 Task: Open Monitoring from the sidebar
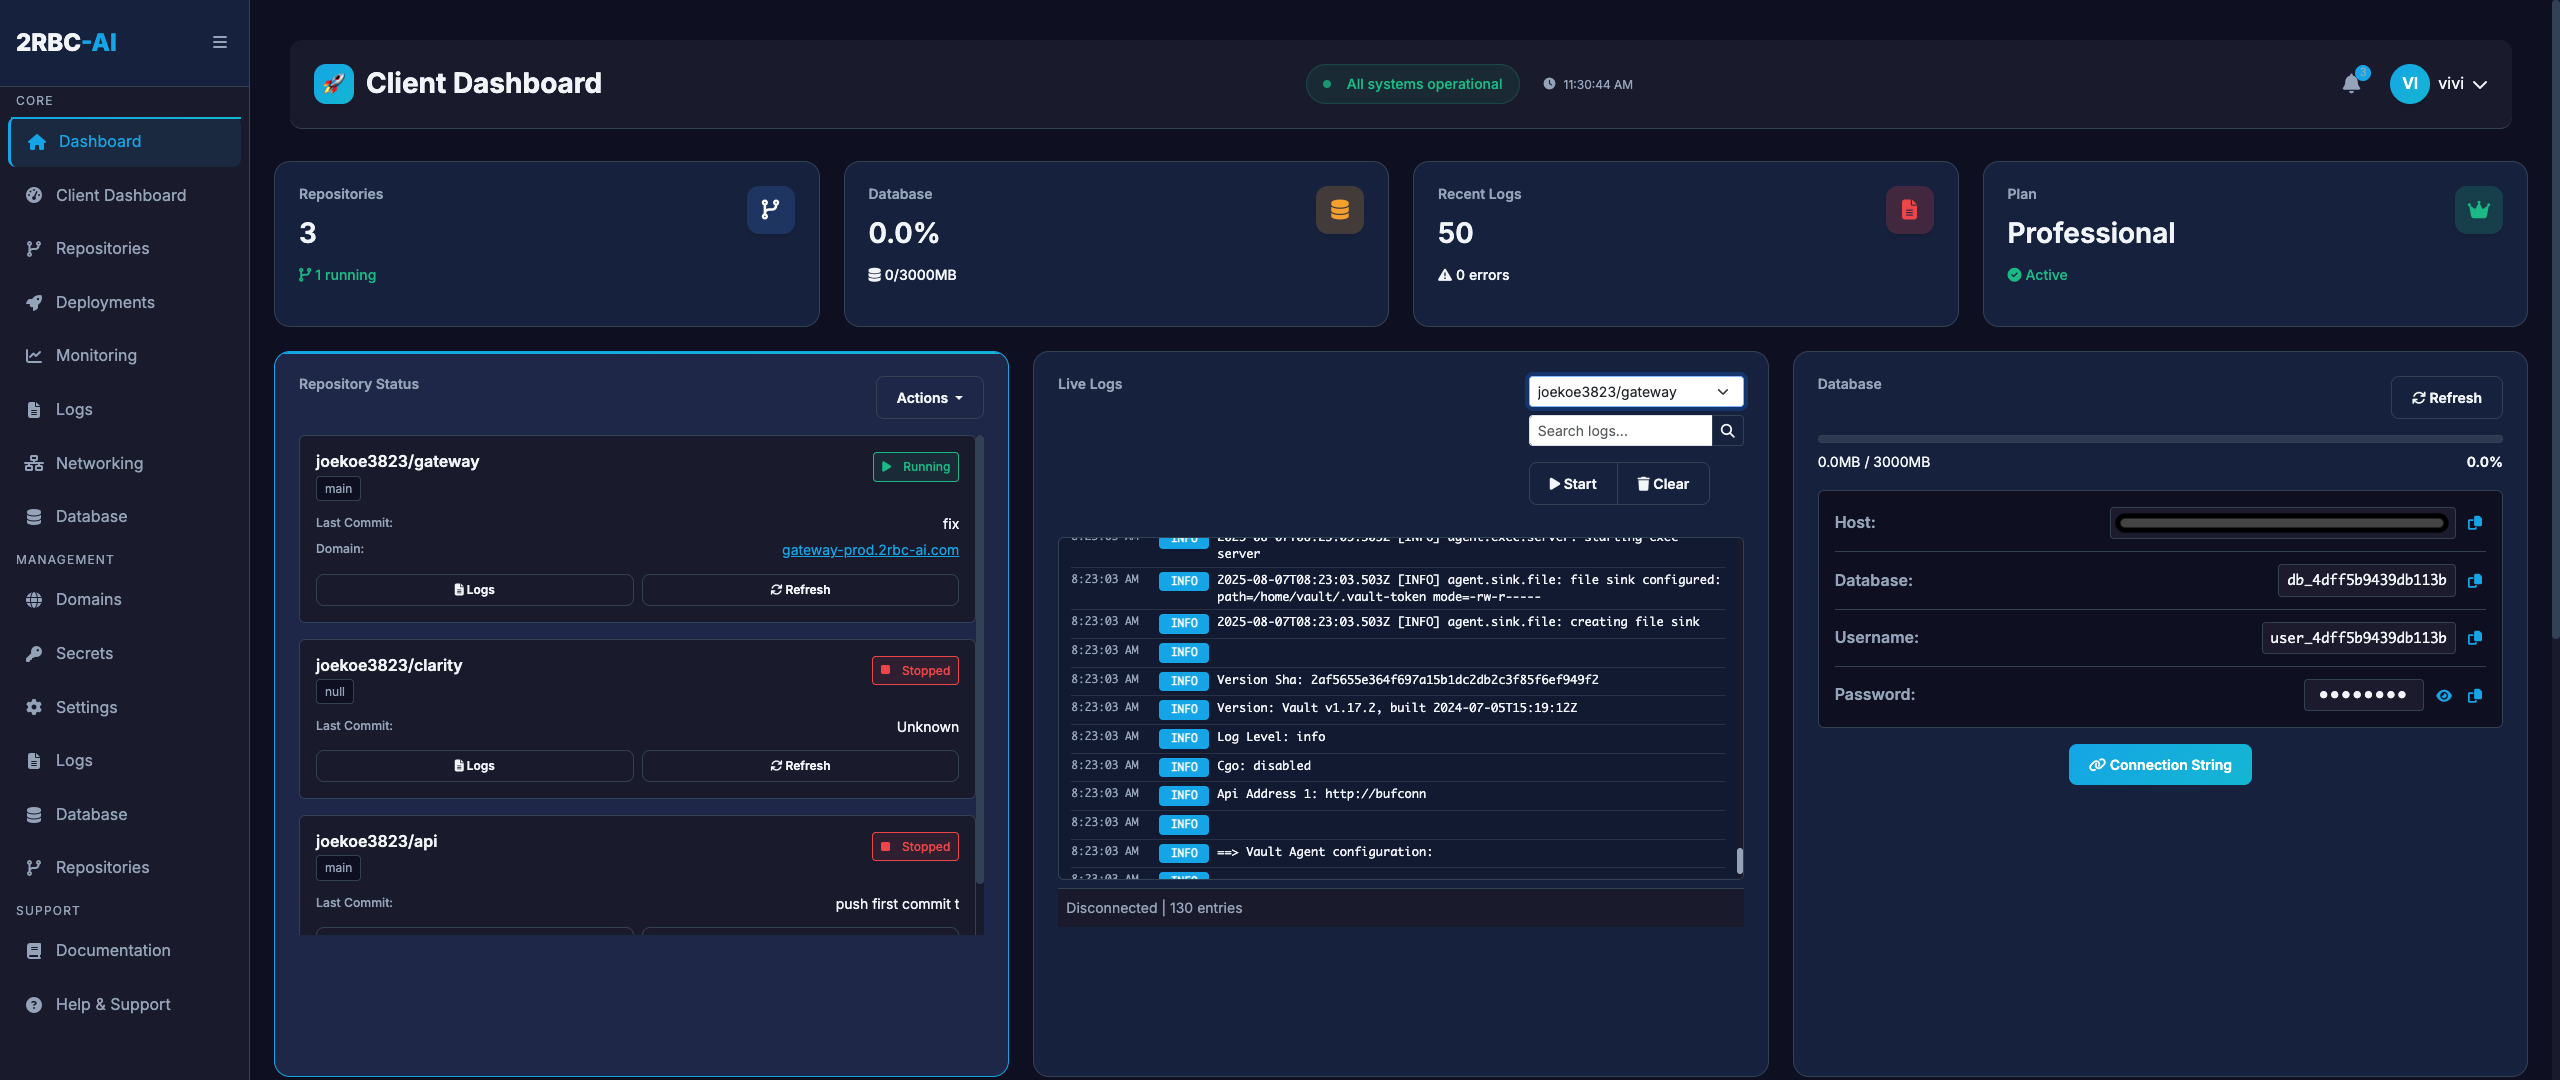pos(95,355)
